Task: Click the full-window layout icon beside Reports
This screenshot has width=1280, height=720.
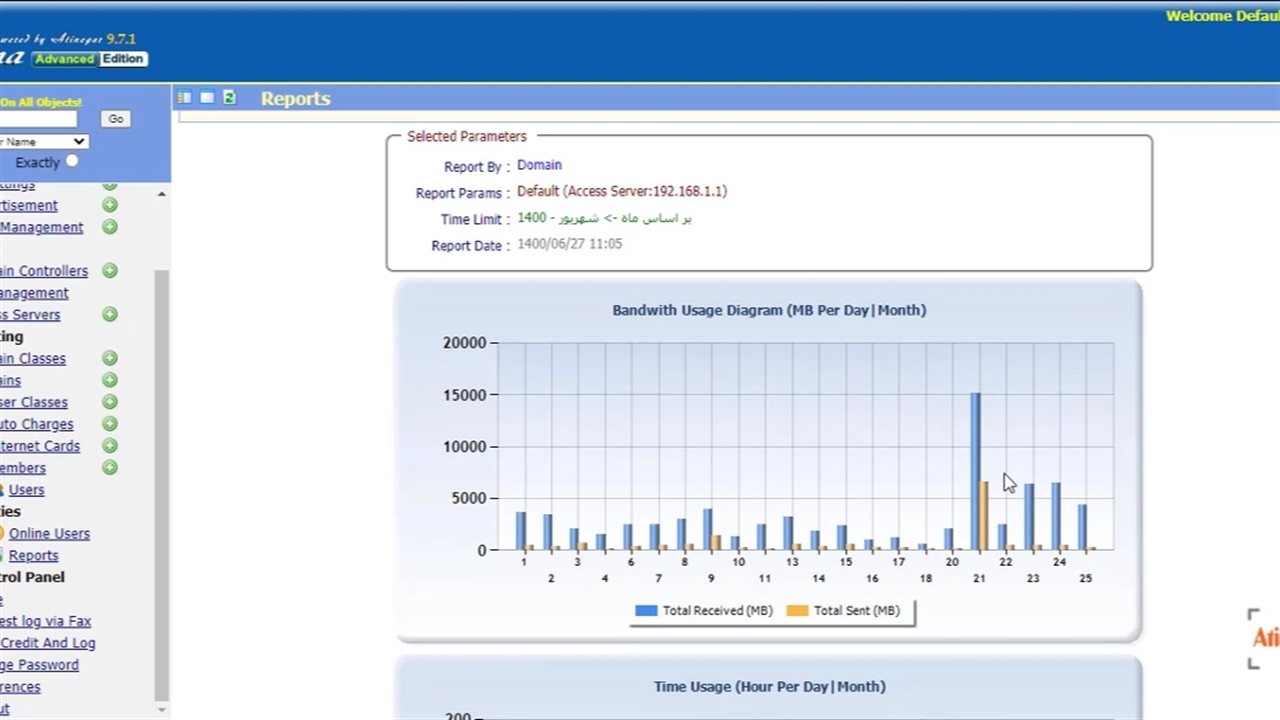Action: [x=206, y=97]
